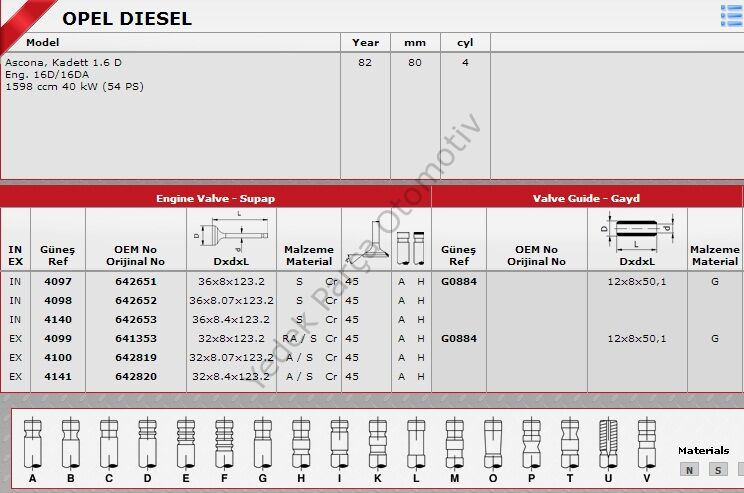This screenshot has width=744, height=493.
Task: Click Güneş Ref 4141
Action: (58, 376)
